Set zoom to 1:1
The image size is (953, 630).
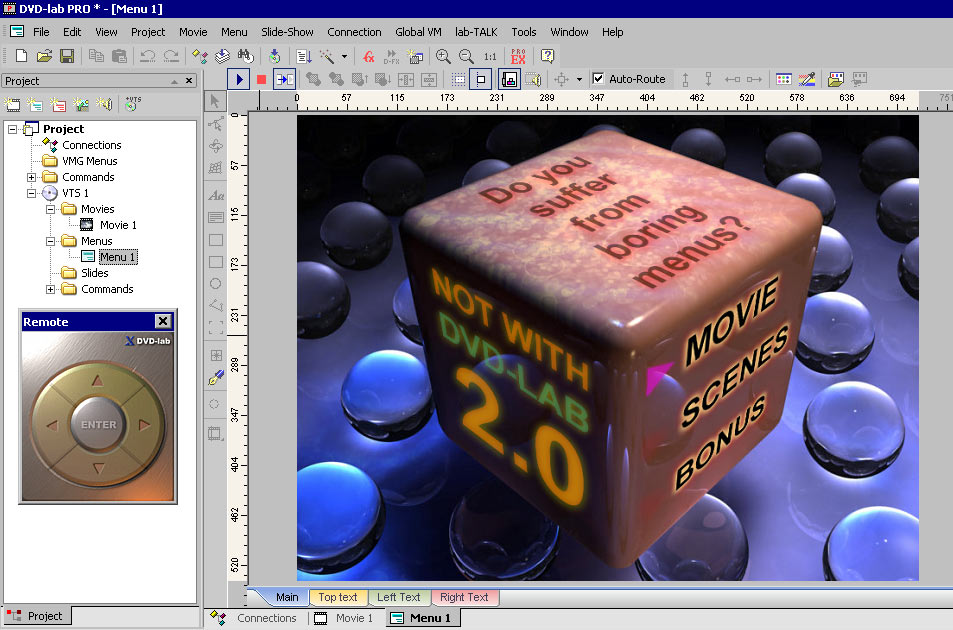pyautogui.click(x=490, y=56)
